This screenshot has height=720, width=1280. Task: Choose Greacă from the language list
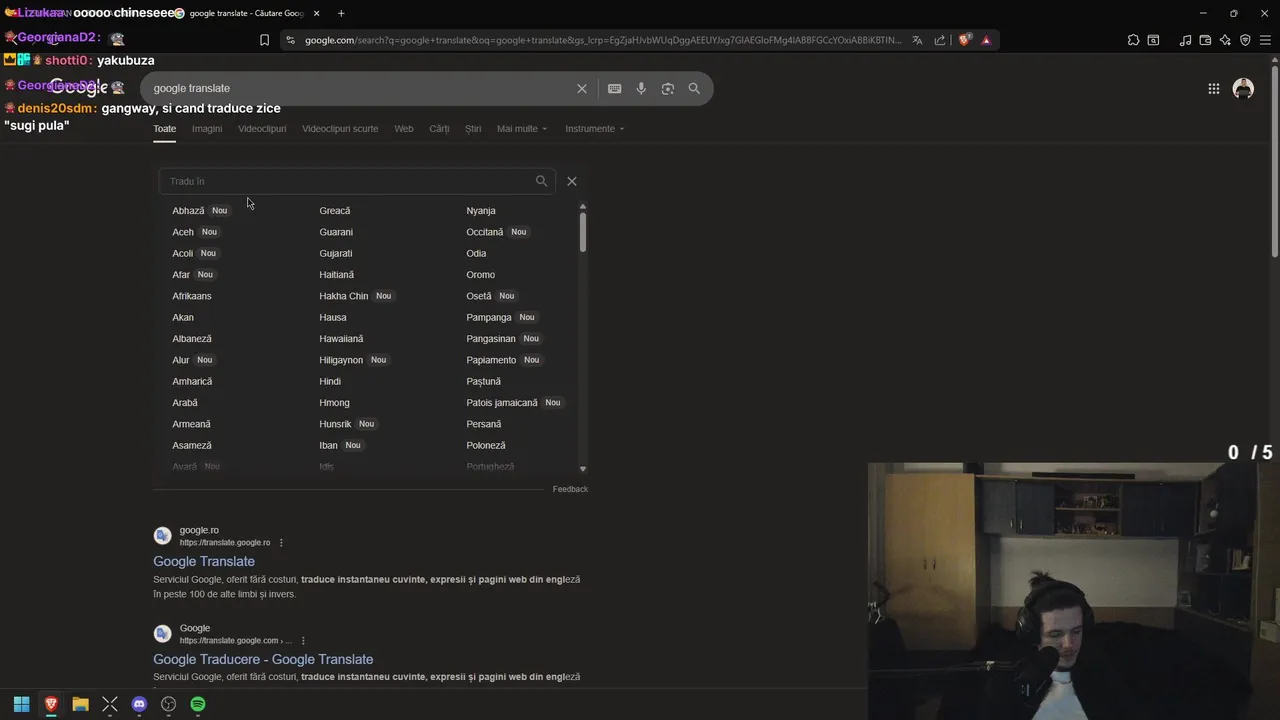click(335, 211)
